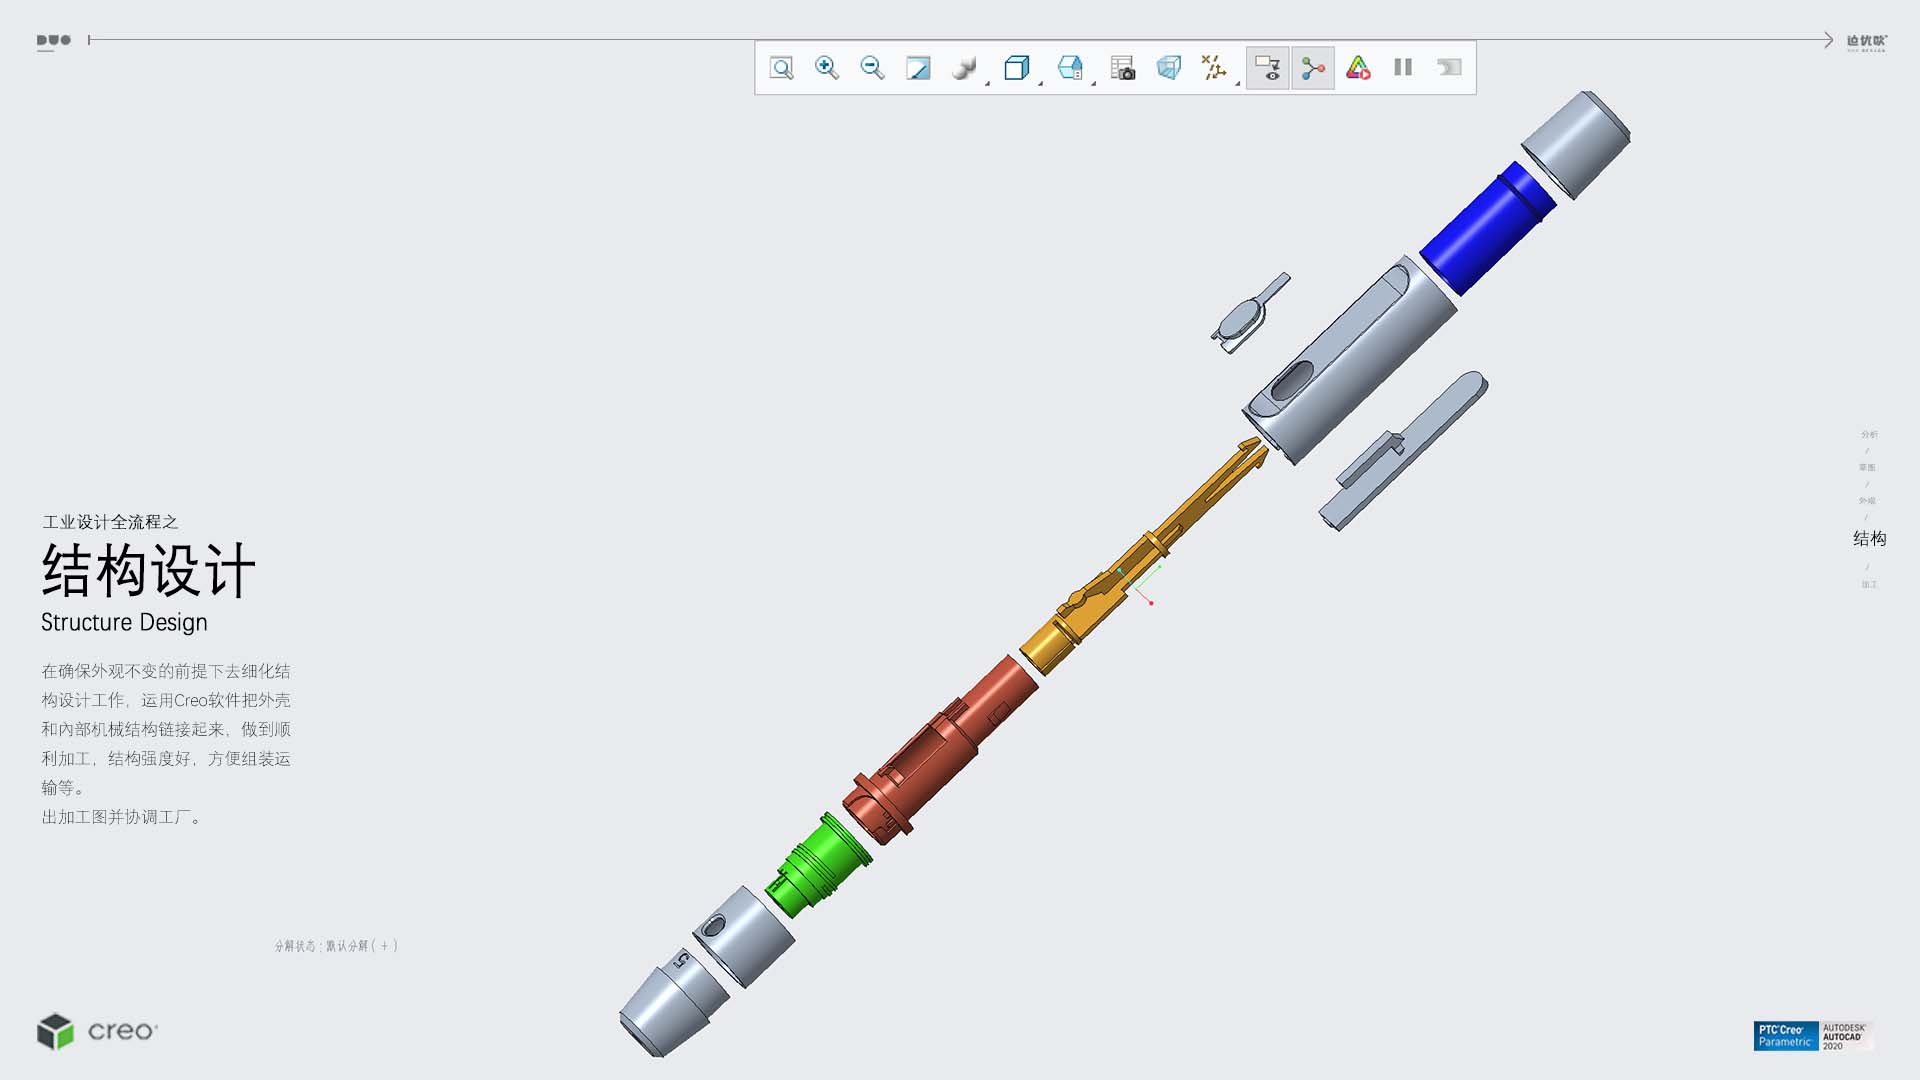The image size is (1920, 1080).
Task: Click the Perspective view icon
Action: point(1168,68)
